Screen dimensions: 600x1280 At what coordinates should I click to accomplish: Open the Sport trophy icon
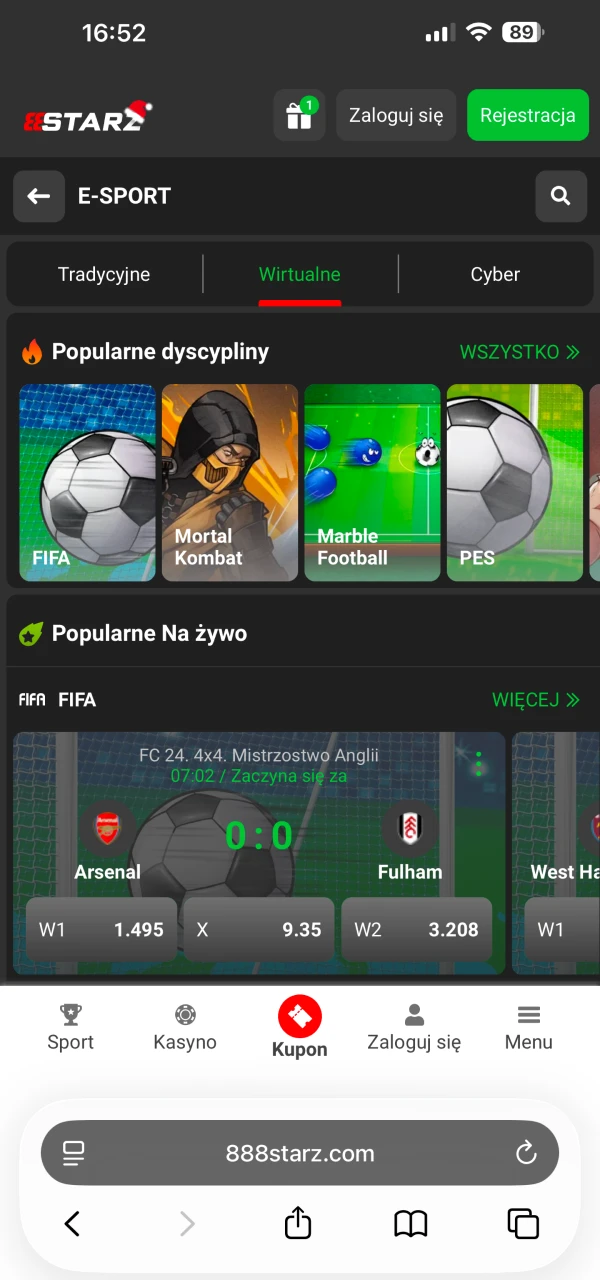coord(70,1015)
